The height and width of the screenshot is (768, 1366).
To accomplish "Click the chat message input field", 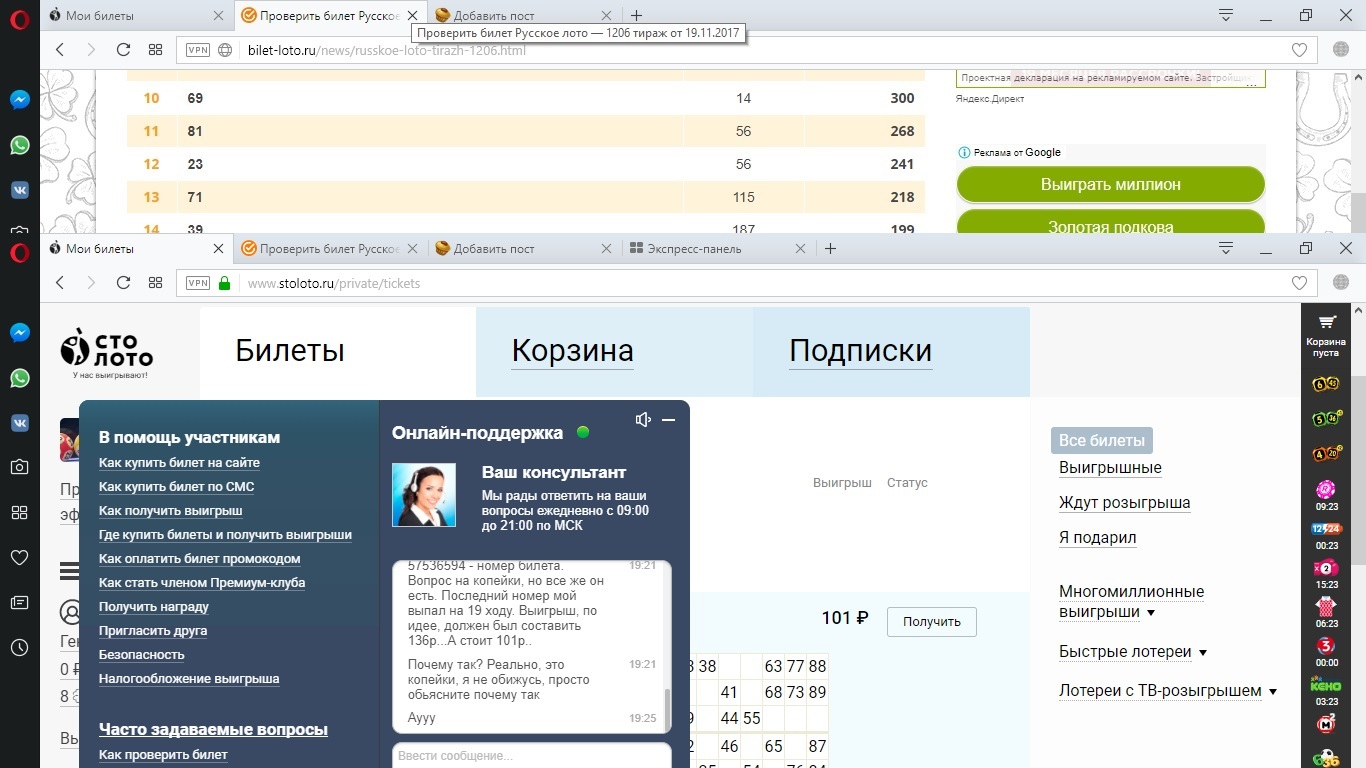I will click(x=530, y=756).
